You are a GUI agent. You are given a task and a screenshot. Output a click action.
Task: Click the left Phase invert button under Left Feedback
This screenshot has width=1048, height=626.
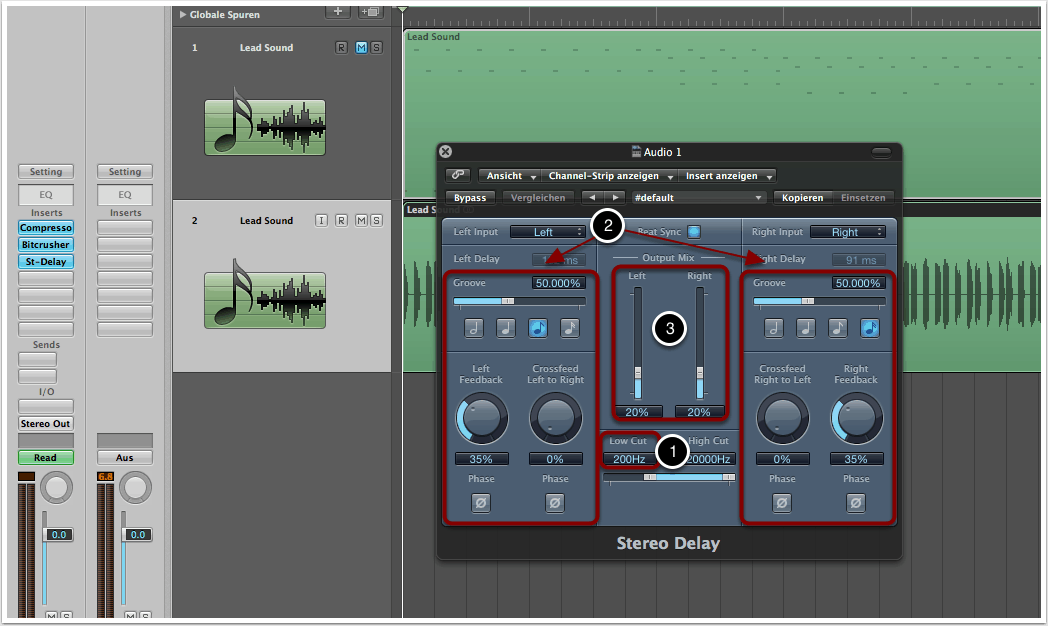coord(481,503)
